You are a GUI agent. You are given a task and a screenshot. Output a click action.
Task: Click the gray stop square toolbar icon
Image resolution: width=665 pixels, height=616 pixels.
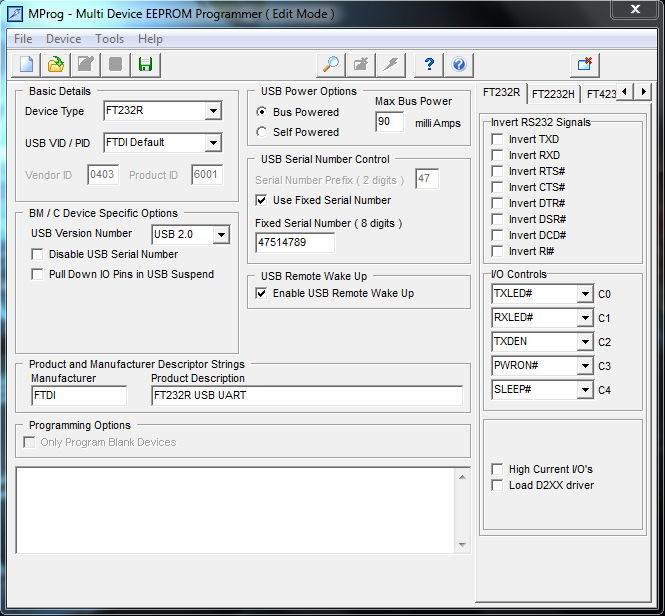115,65
